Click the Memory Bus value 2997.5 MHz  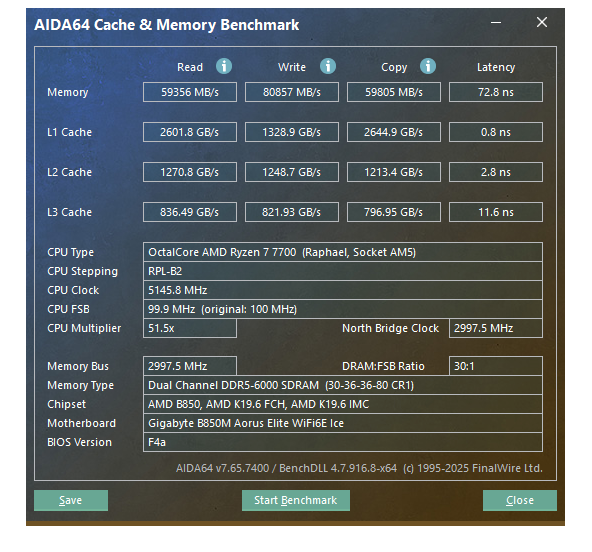coord(190,366)
